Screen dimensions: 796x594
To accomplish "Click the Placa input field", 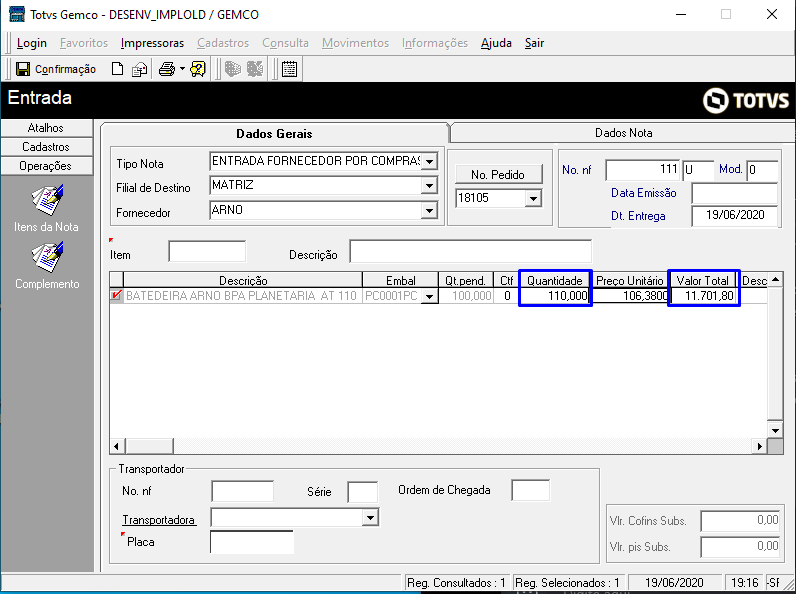I will 252,542.
